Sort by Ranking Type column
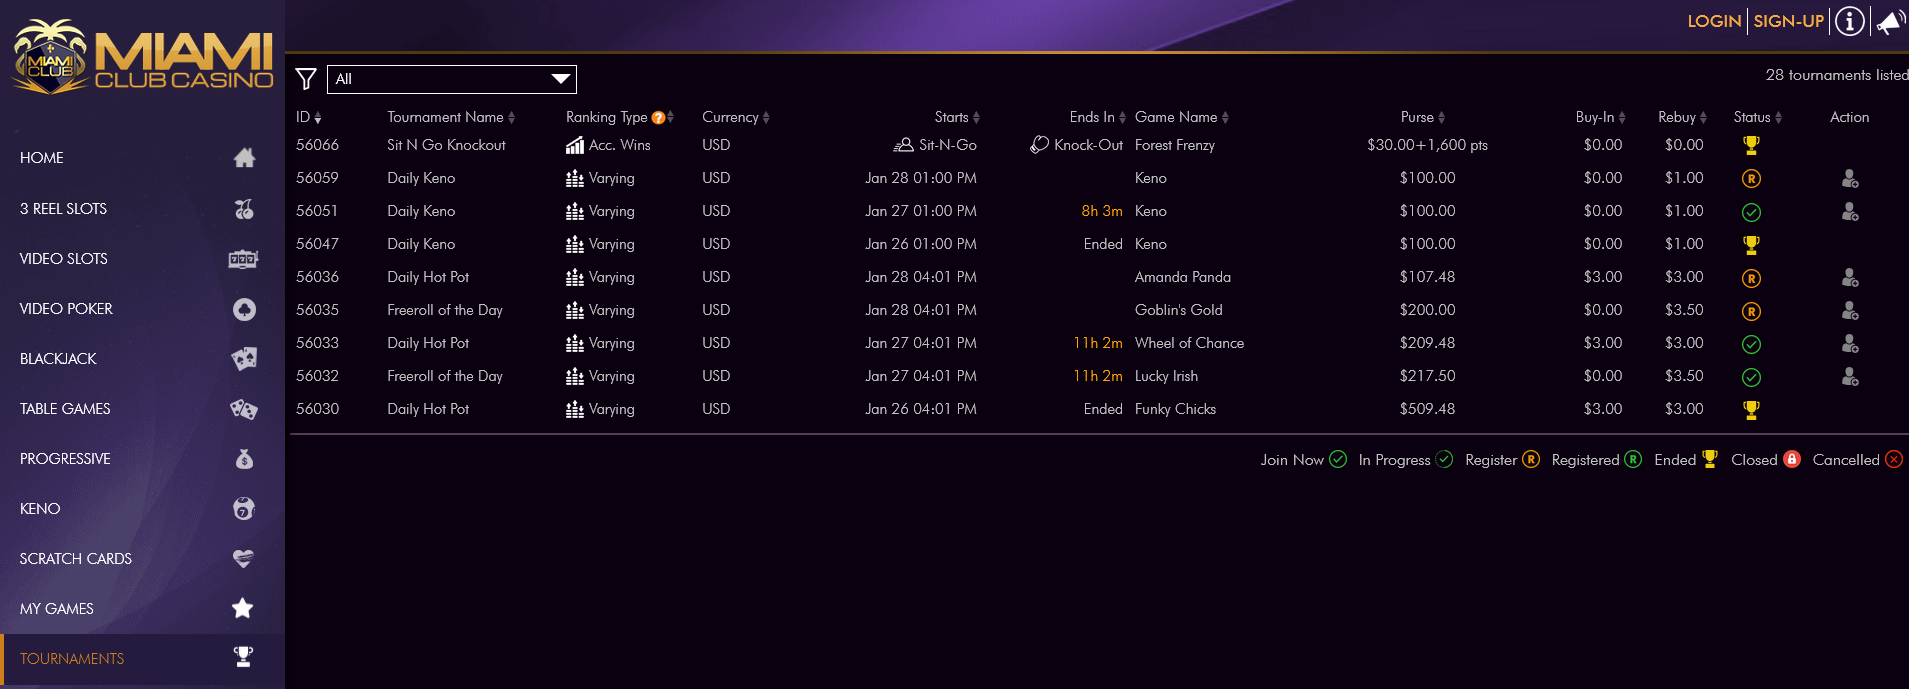 click(620, 117)
